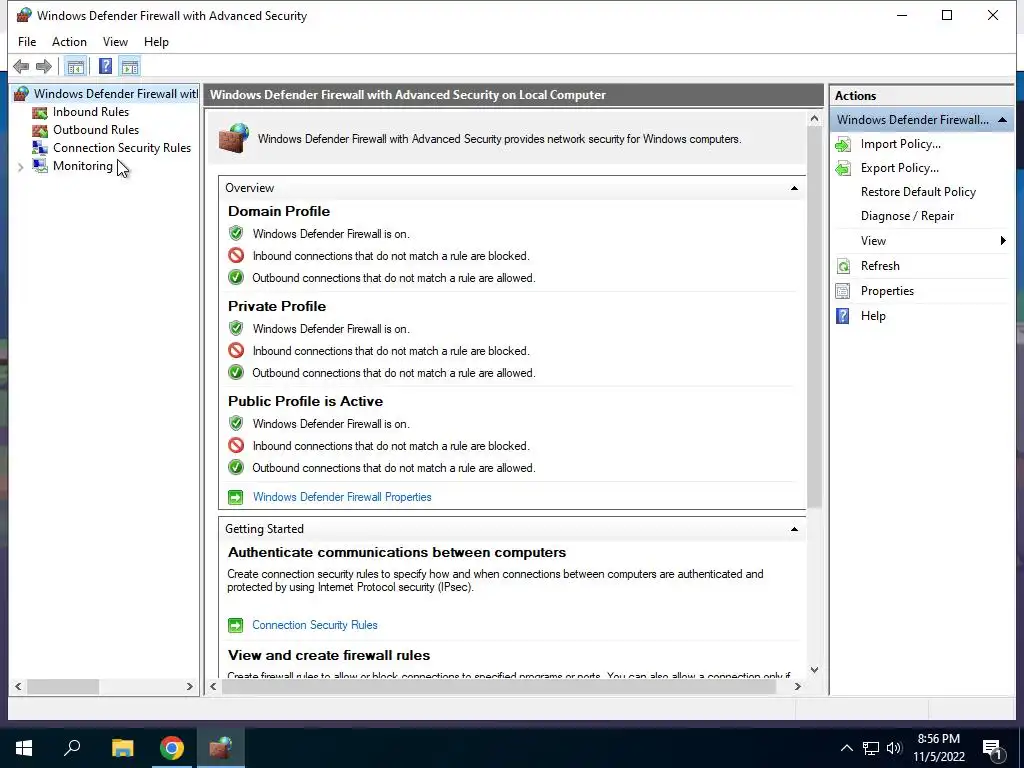Screen dimensions: 1024x768
Task: Open the Action menu
Action: [x=69, y=42]
